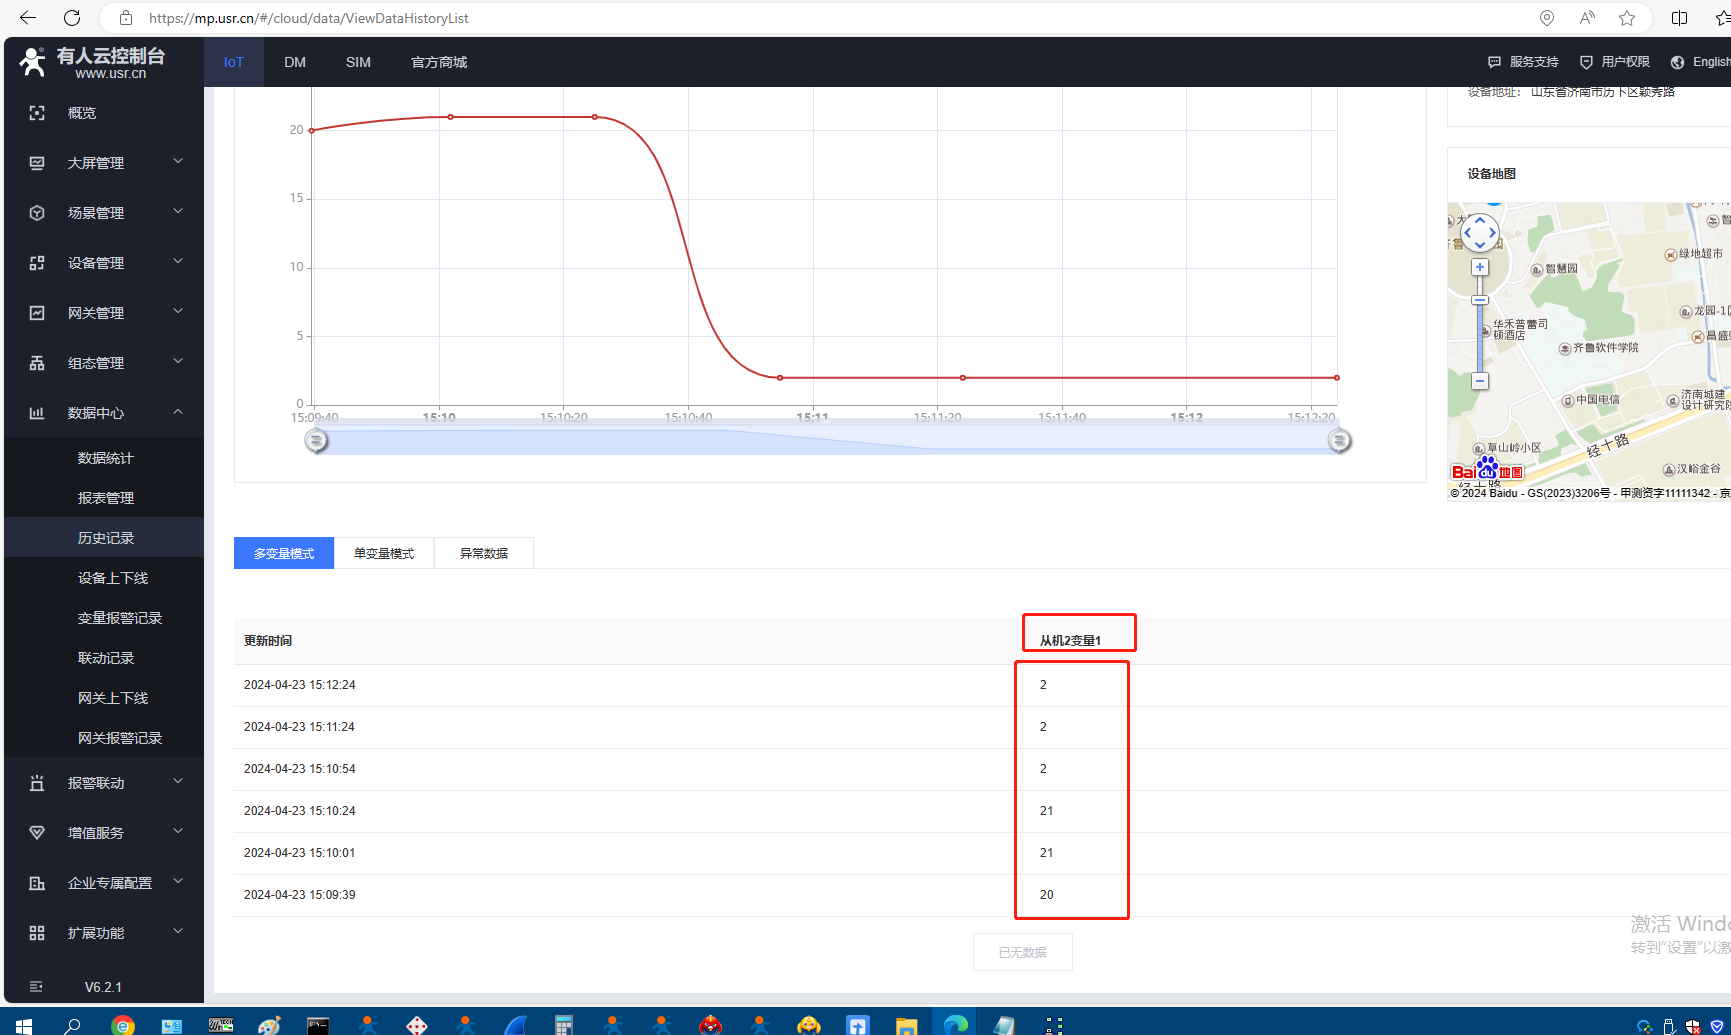Viewport: 1731px width, 1035px height.
Task: Switch to 异常数据 tab
Action: coord(484,553)
